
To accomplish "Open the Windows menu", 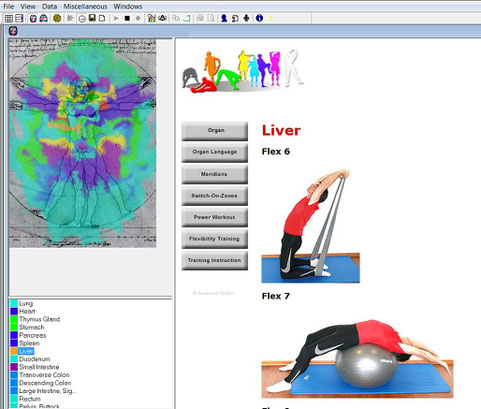I will coord(128,6).
